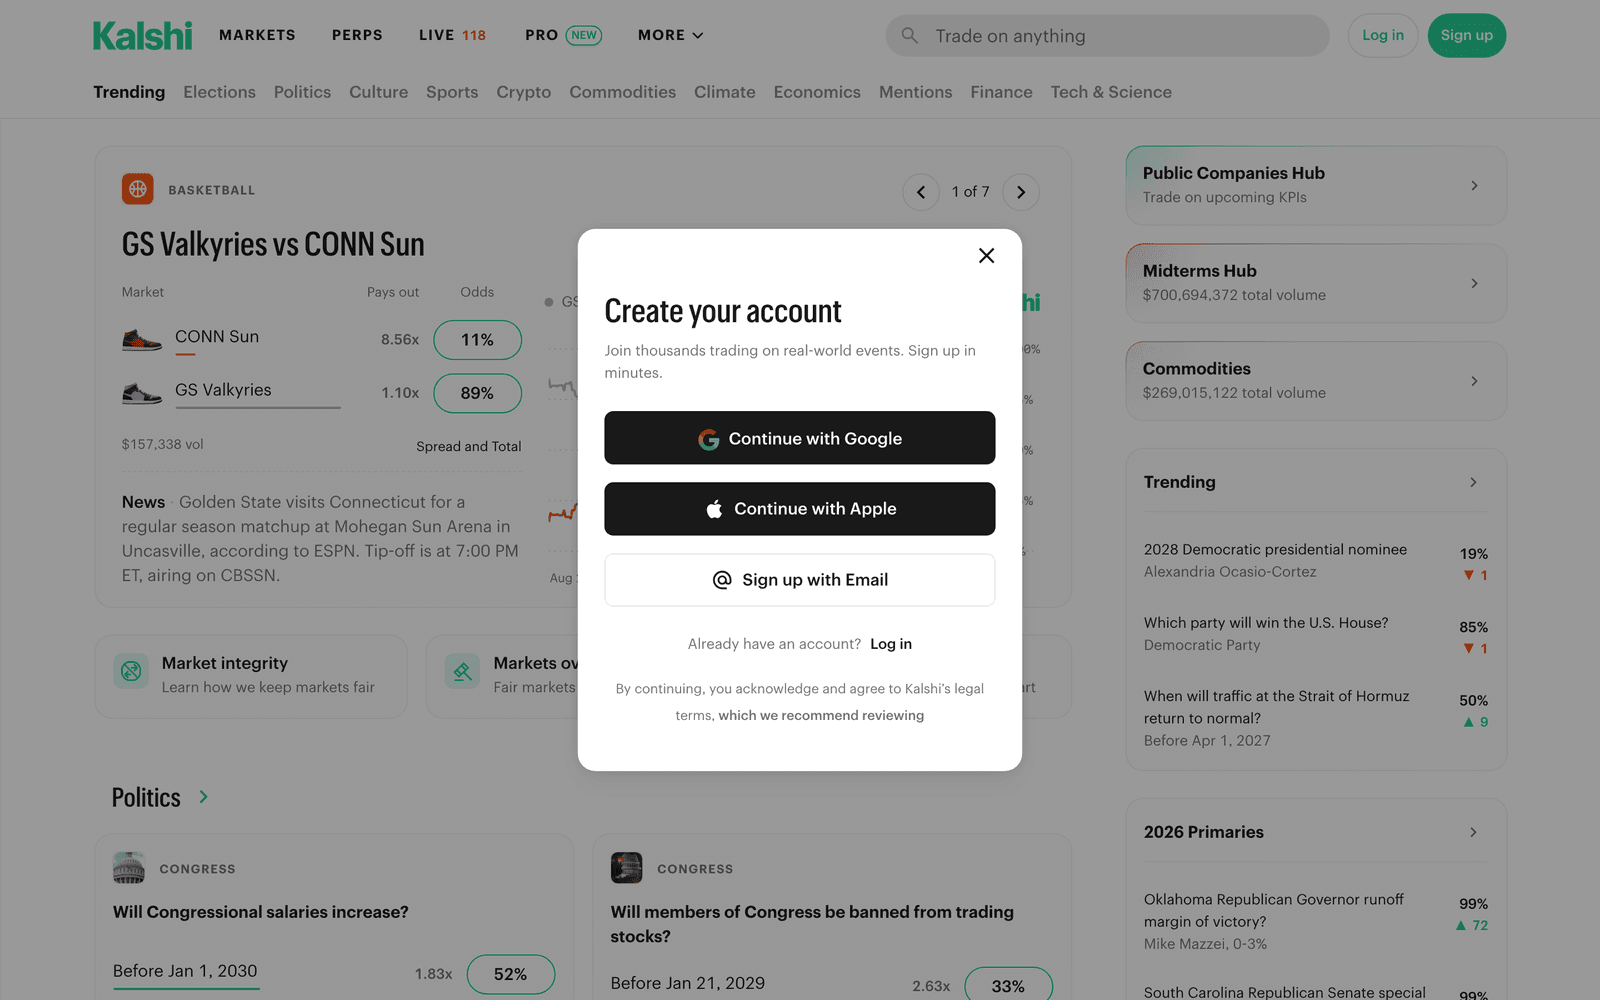The width and height of the screenshot is (1600, 1000).
Task: Click Congress thumbnail for stock trading market
Action: [x=627, y=868]
